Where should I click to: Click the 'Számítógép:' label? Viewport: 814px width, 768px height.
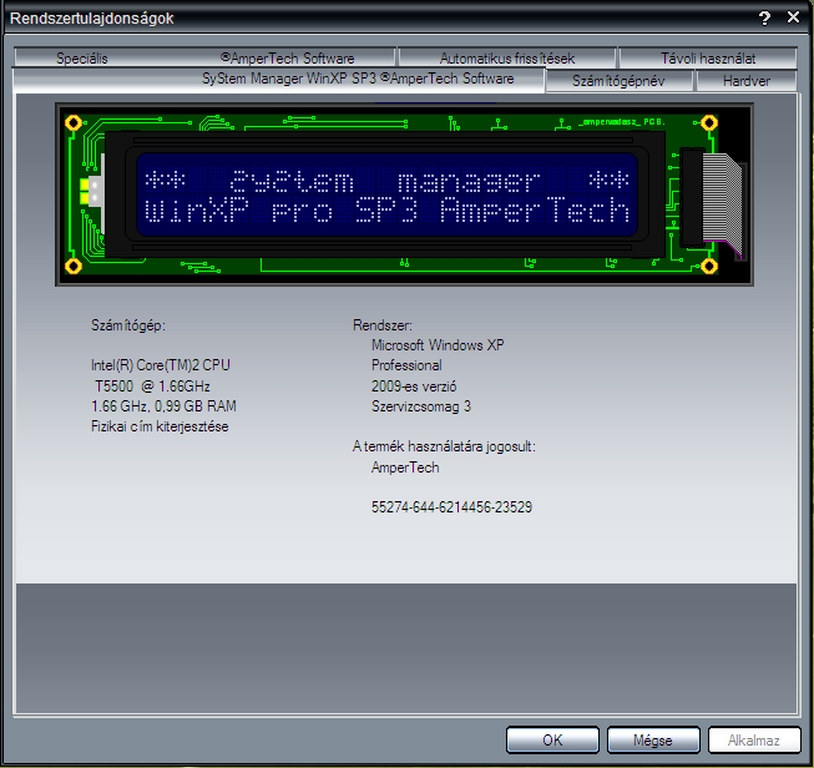(x=128, y=326)
